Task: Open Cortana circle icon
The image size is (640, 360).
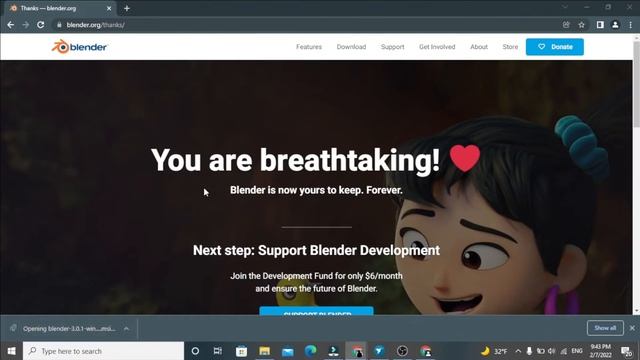Action: [195, 351]
